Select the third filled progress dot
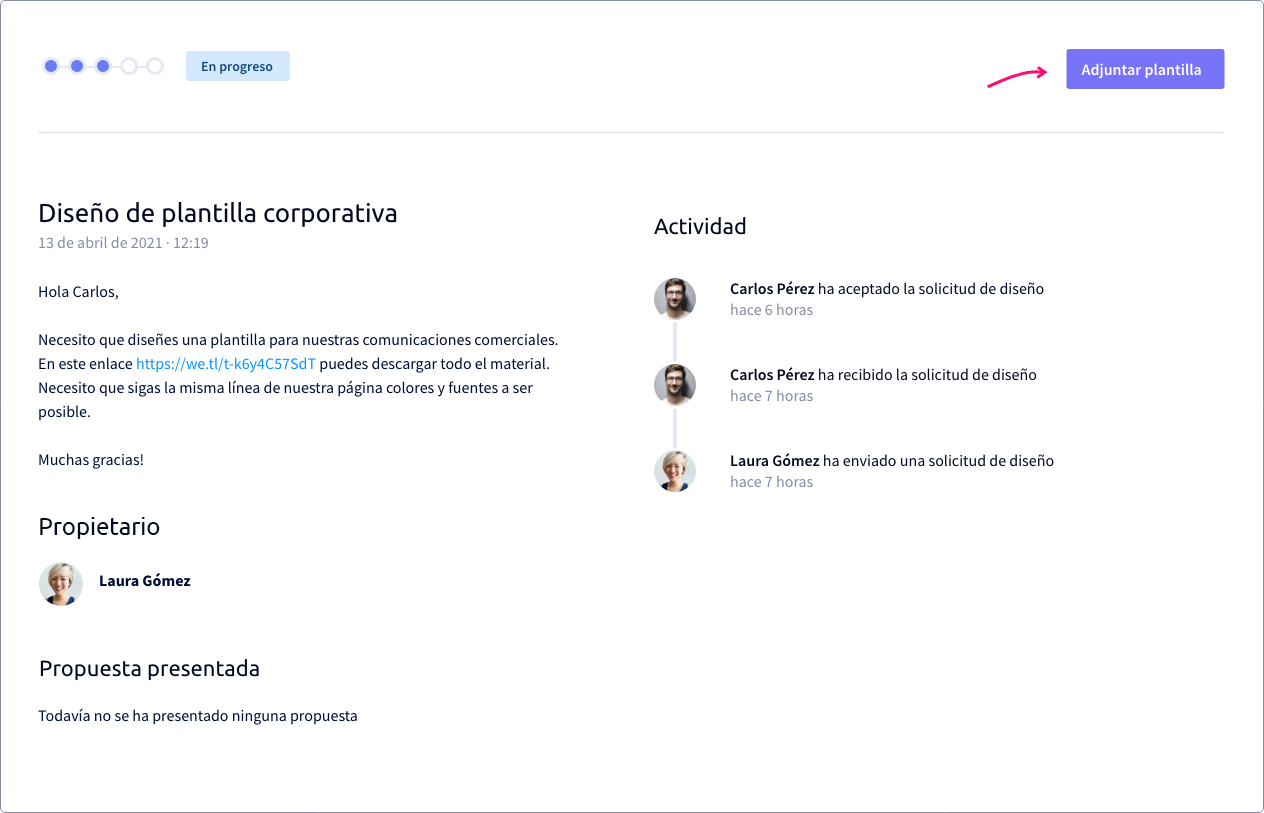This screenshot has height=813, width=1264. point(103,66)
